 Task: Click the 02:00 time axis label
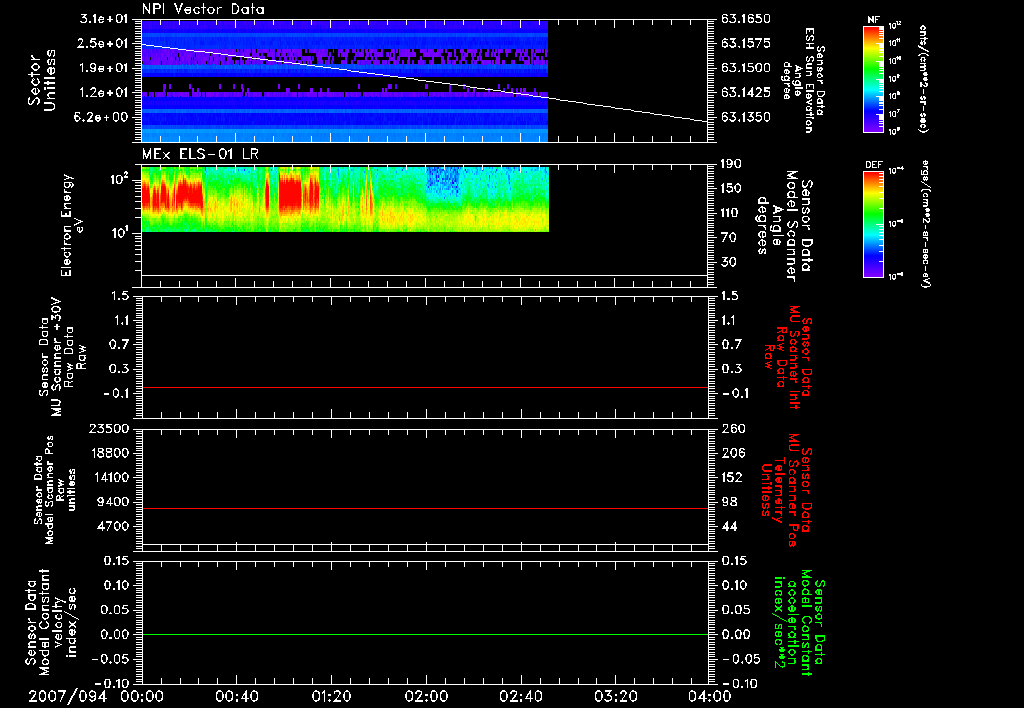[x=426, y=696]
